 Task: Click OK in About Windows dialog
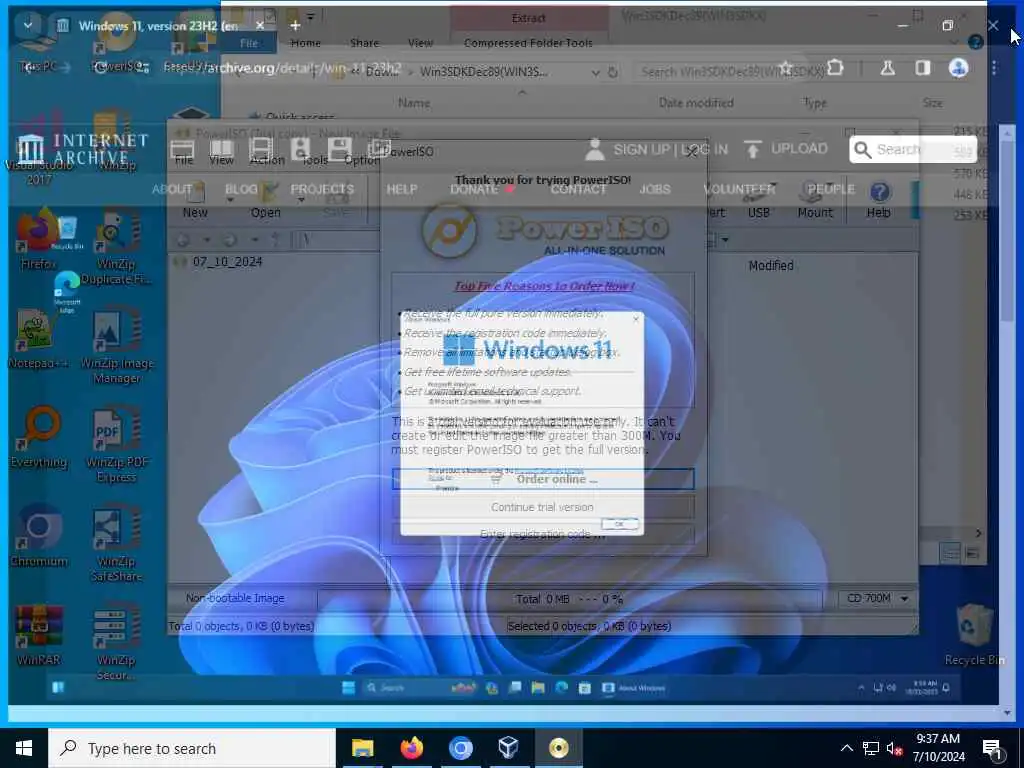[619, 524]
